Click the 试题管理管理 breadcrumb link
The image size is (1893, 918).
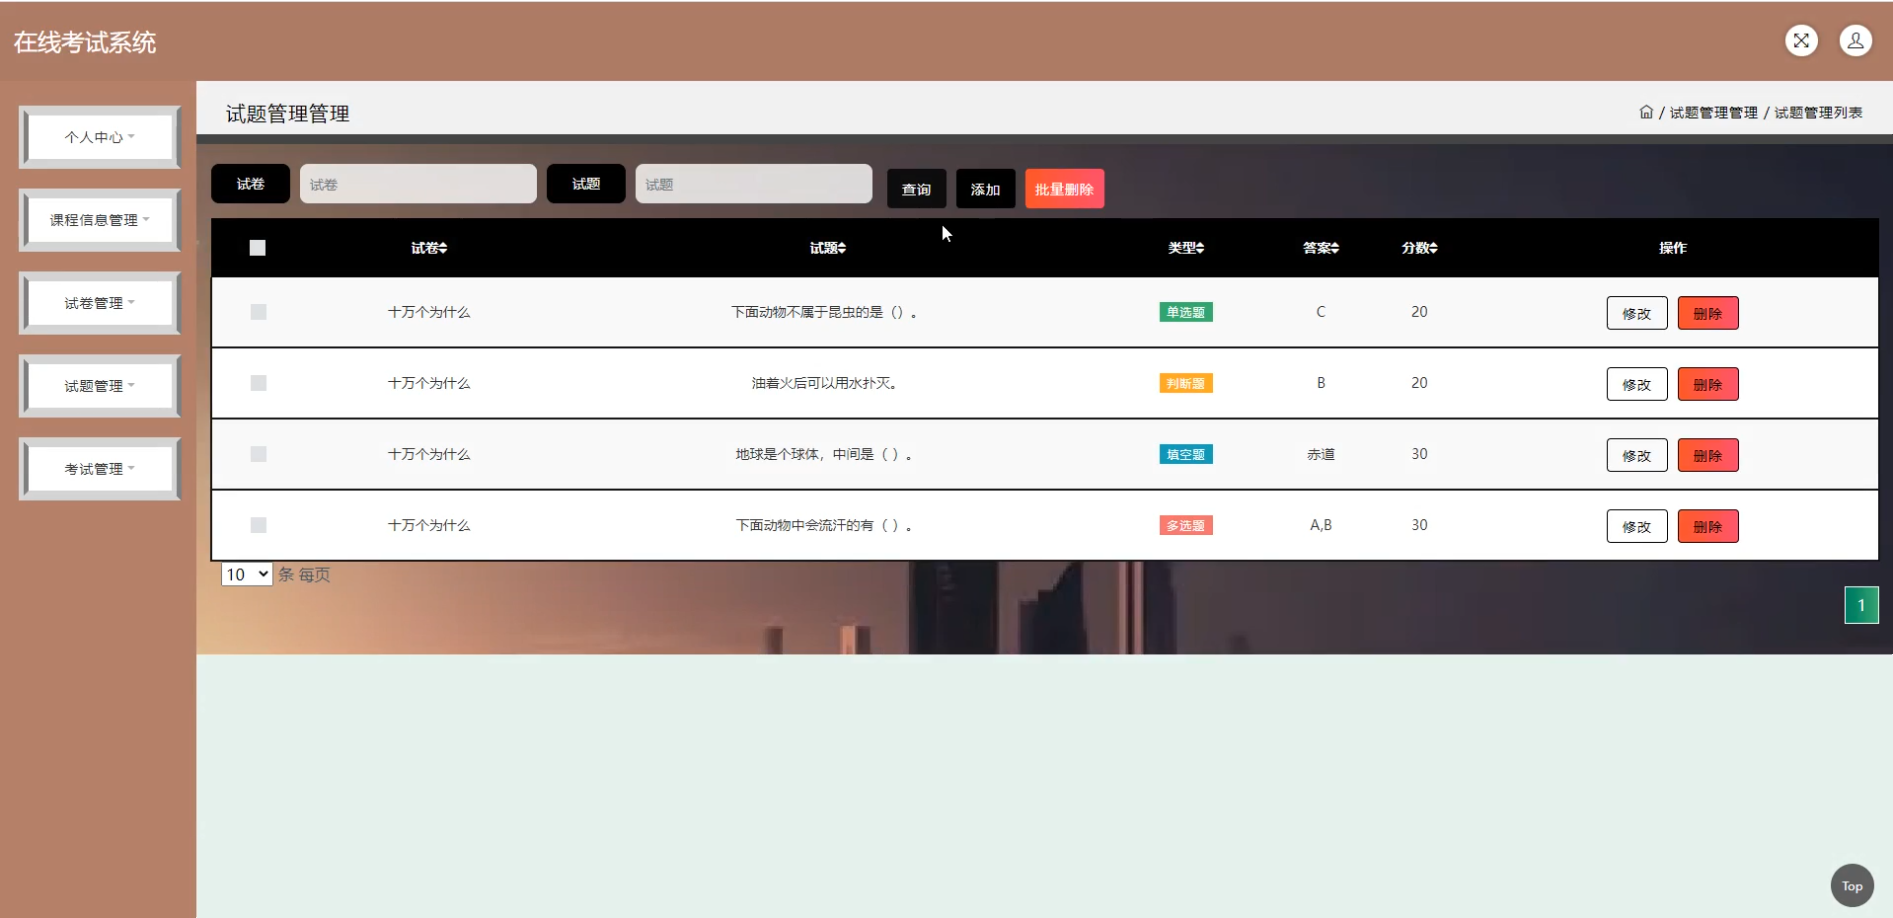click(x=1713, y=112)
